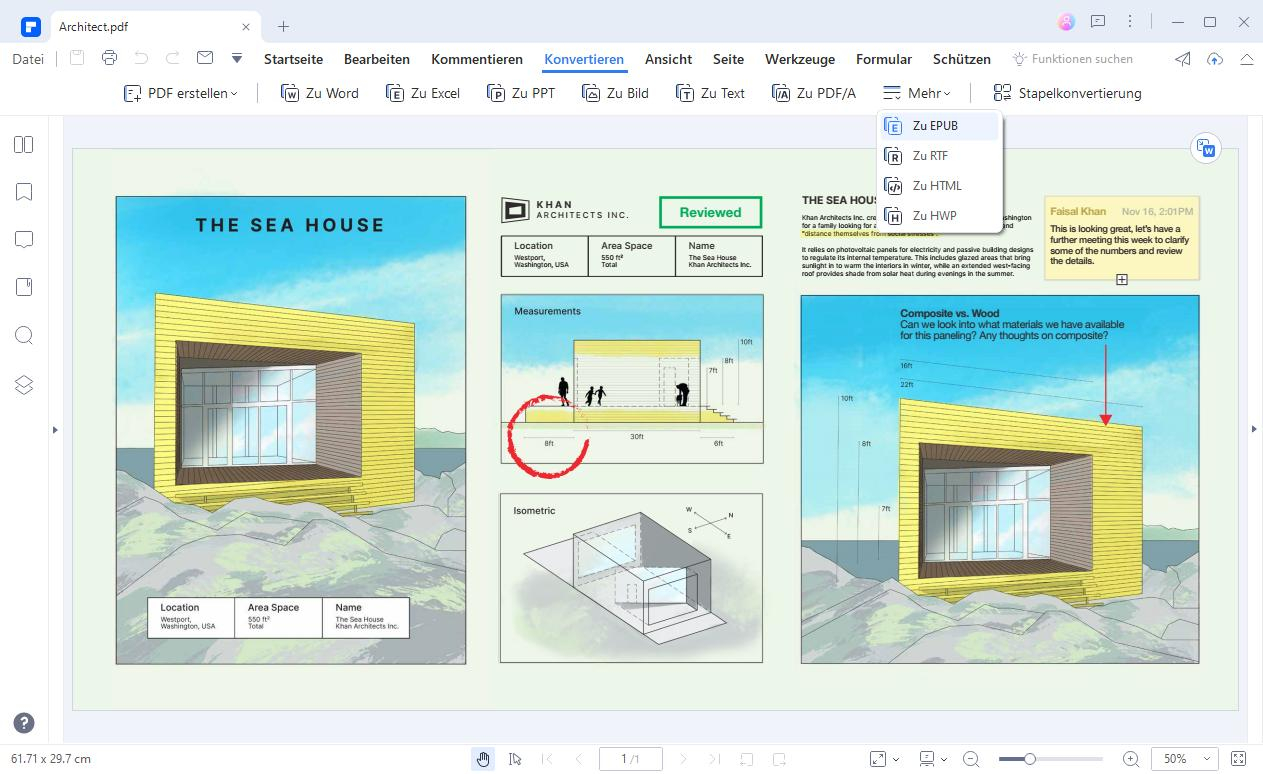This screenshot has width=1263, height=774.
Task: Open the page thumbnails panel
Action: point(24,144)
